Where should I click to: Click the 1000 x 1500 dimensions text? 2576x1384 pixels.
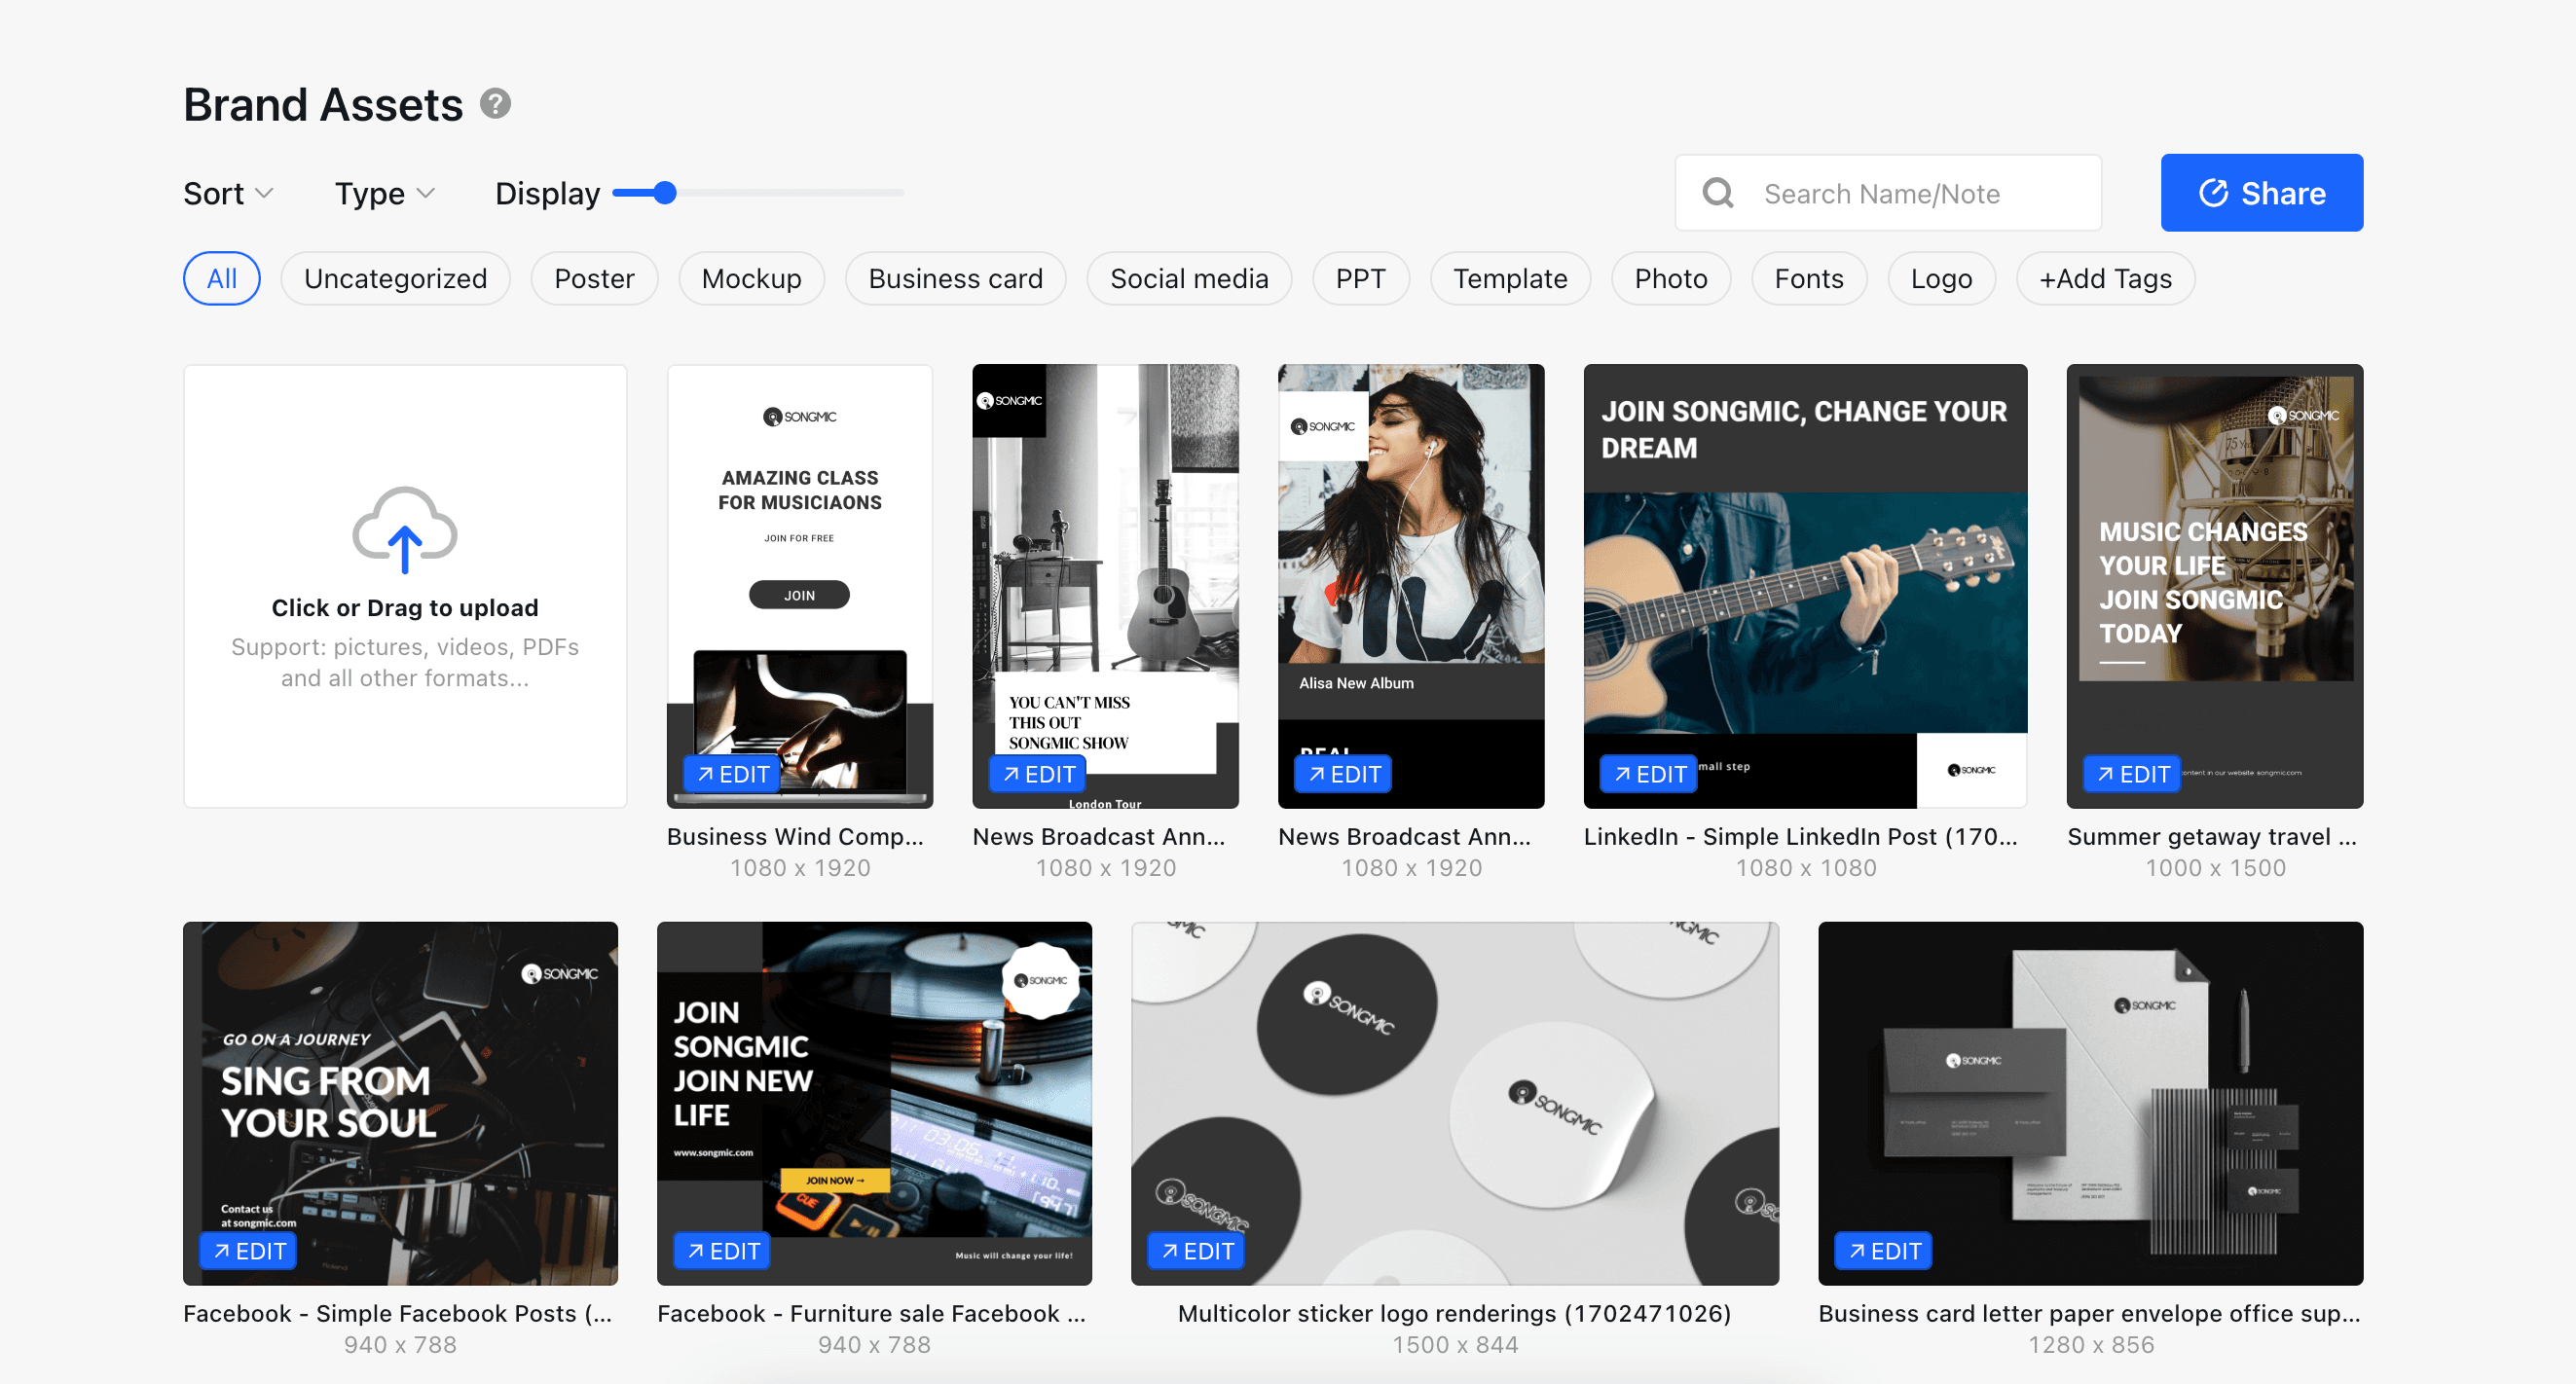[x=2215, y=868]
